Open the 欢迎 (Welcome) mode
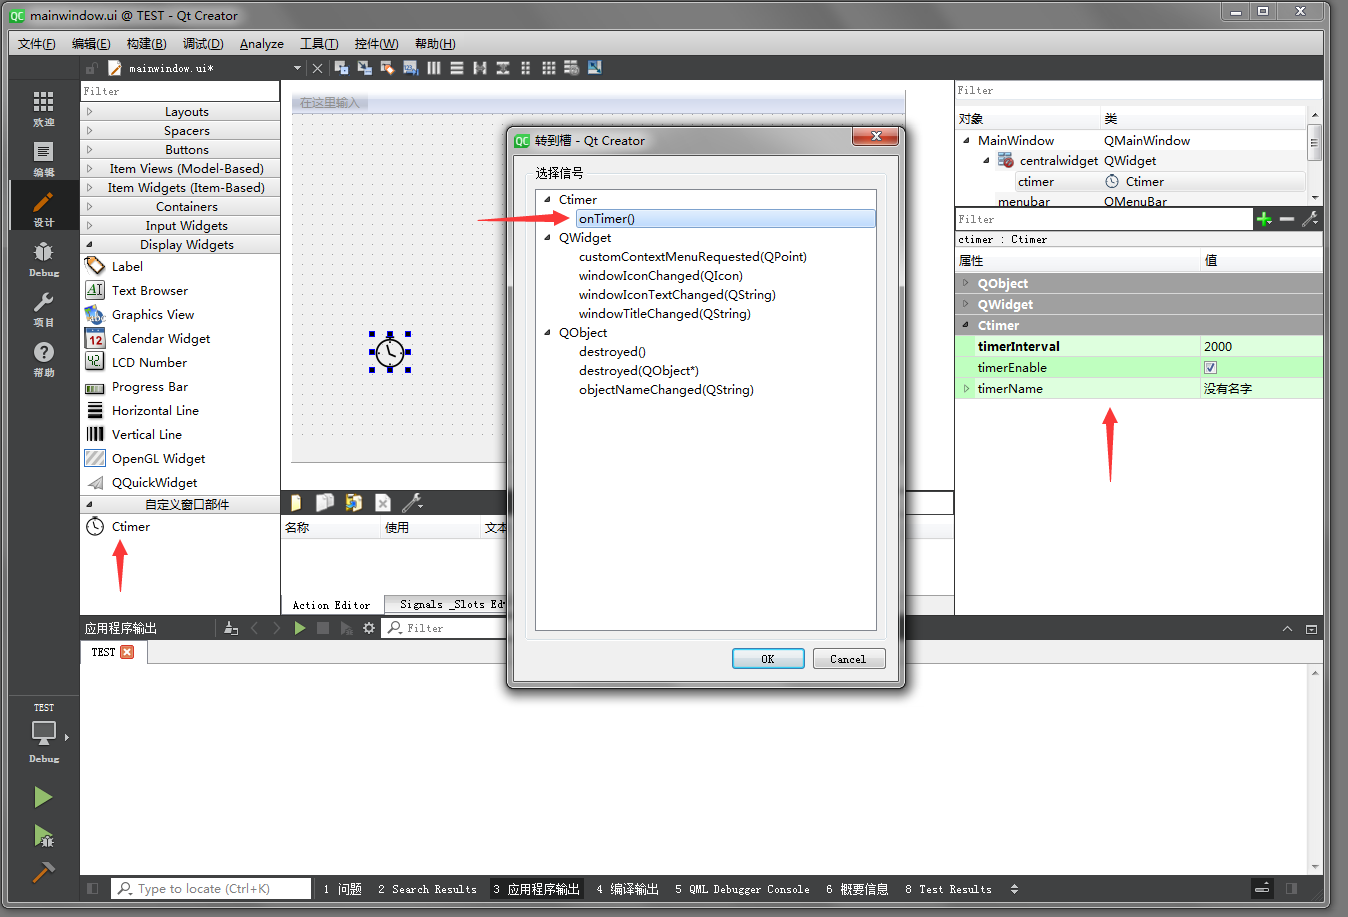The height and width of the screenshot is (917, 1348). click(43, 108)
